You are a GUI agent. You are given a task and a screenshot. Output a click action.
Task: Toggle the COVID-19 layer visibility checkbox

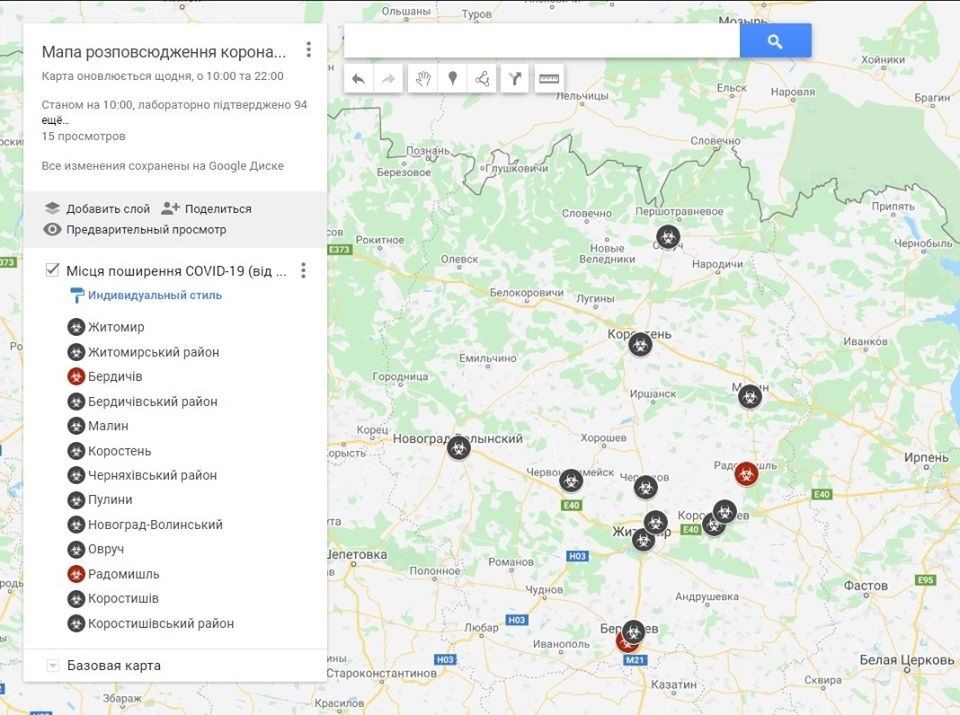pos(53,270)
